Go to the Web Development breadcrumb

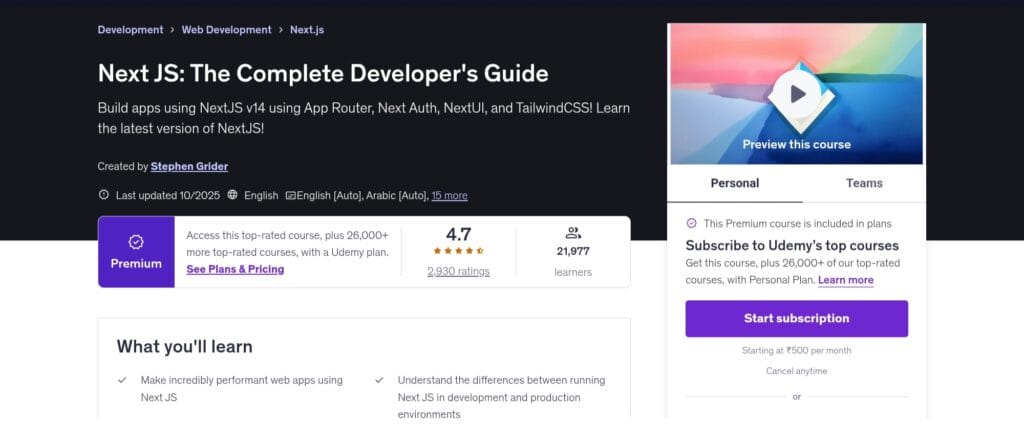226,30
